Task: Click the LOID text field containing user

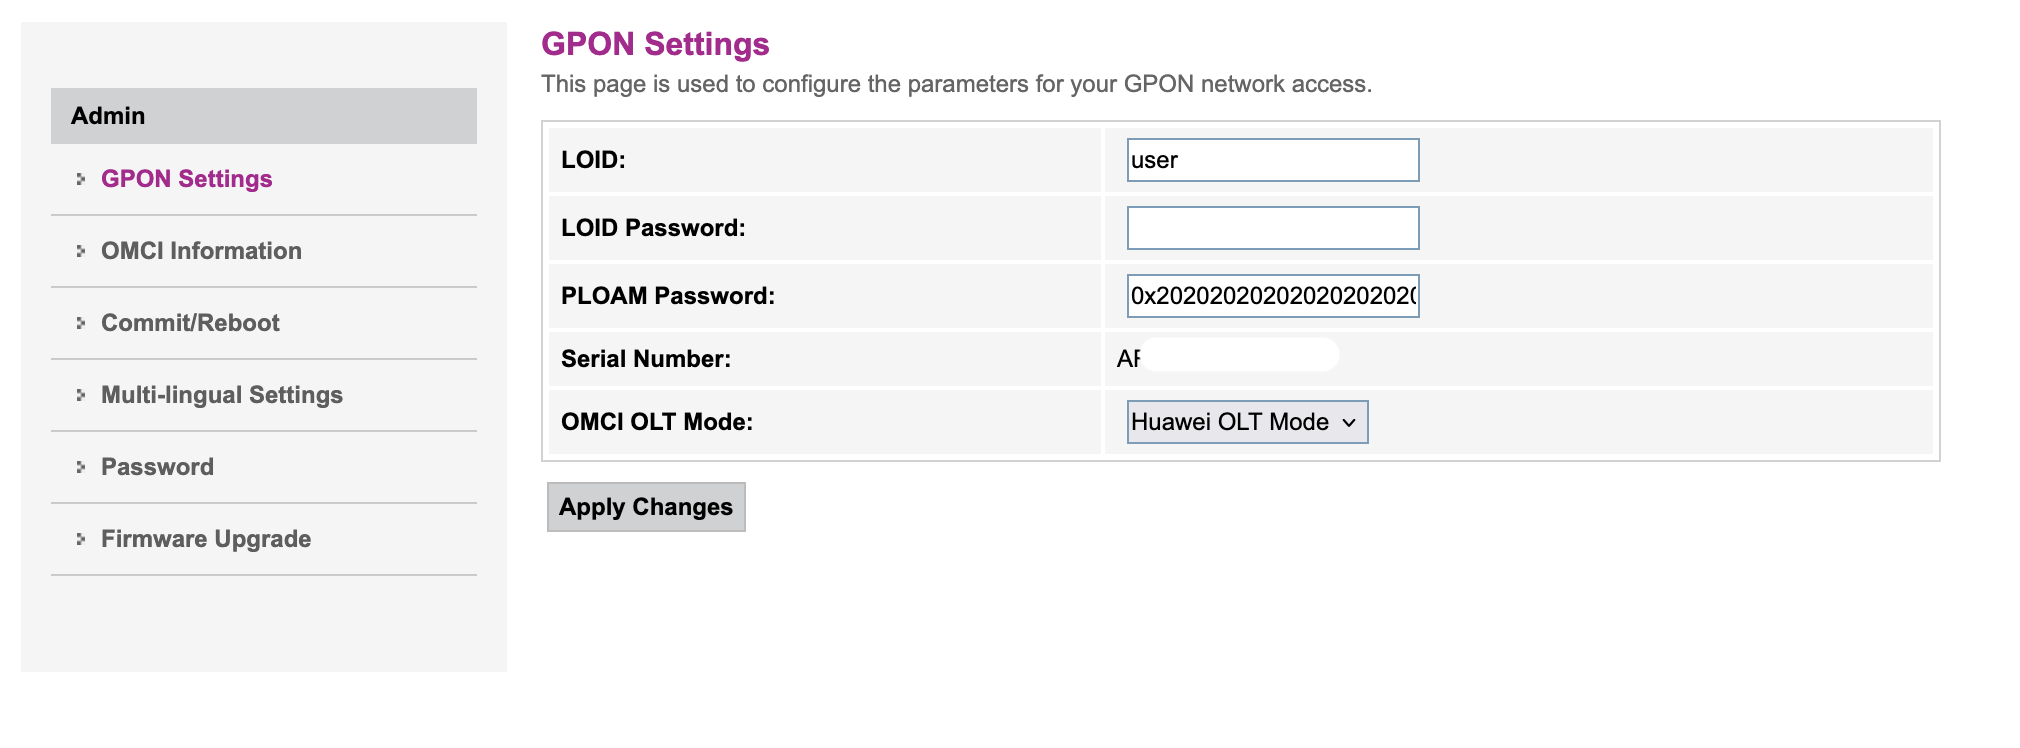Action: coord(1272,160)
